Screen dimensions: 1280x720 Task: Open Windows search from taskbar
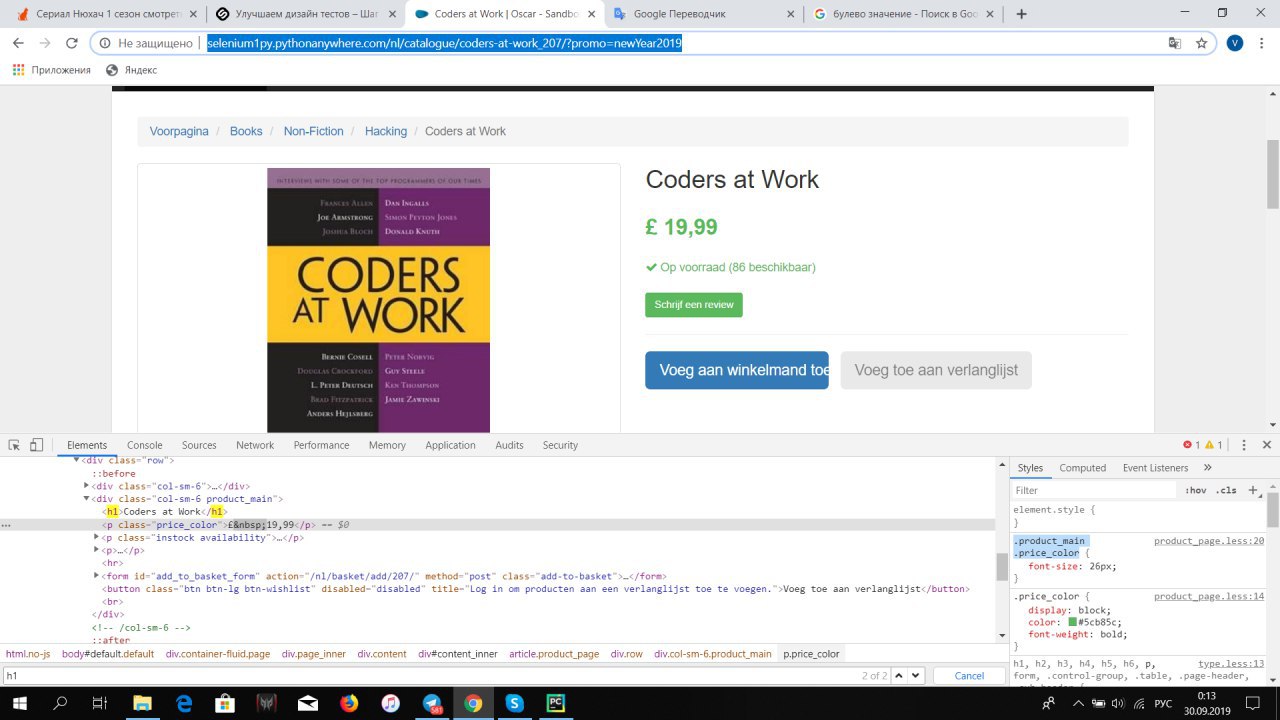coord(60,703)
